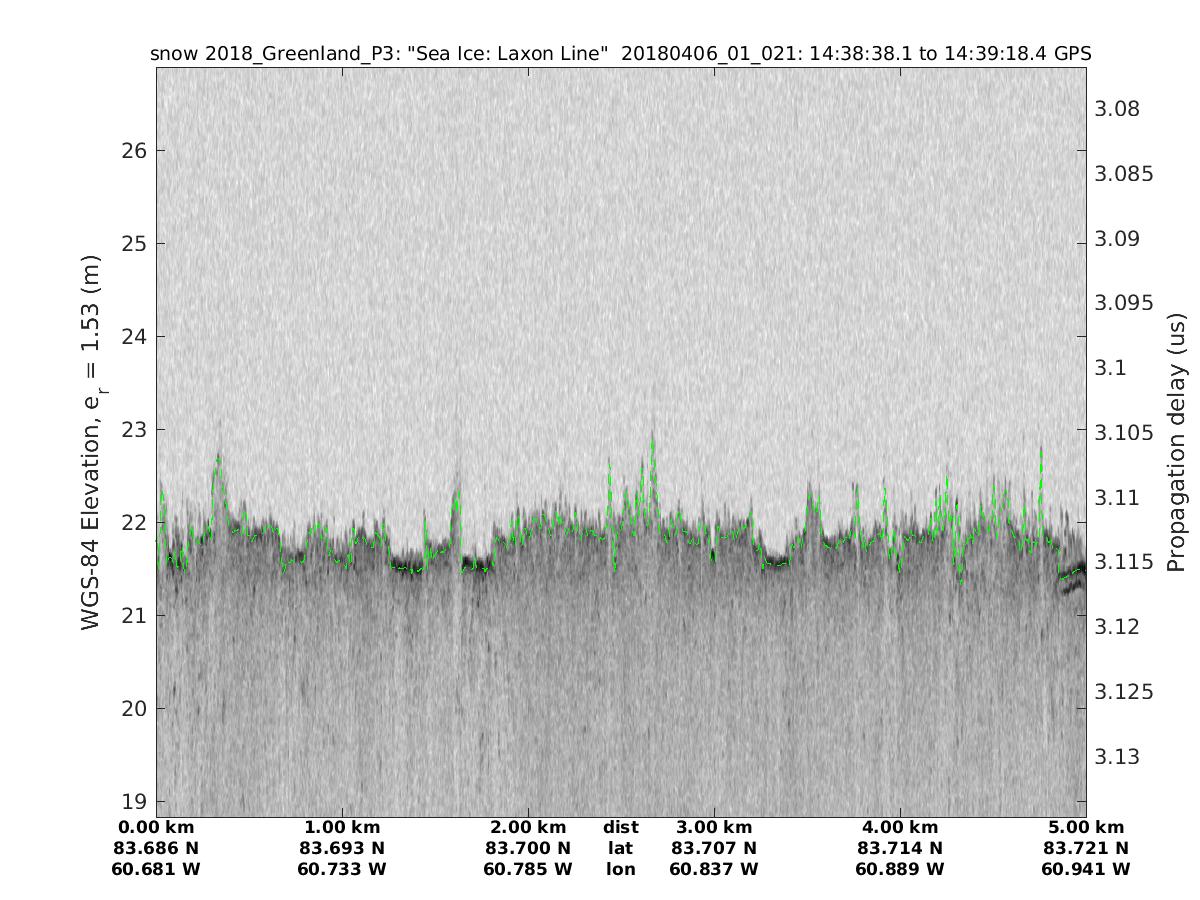Screen dimensions: 1200x900
Task: Click the 3.115 propagation delay tick label
Action: pos(1124,562)
